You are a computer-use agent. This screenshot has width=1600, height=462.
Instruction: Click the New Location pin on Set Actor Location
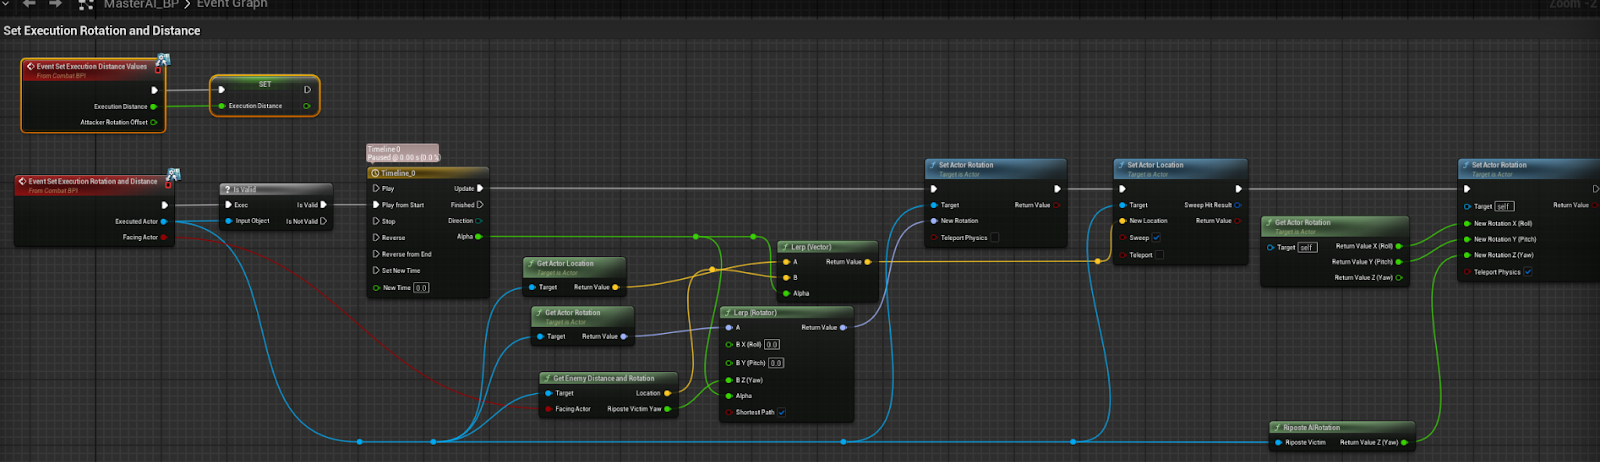point(1123,221)
